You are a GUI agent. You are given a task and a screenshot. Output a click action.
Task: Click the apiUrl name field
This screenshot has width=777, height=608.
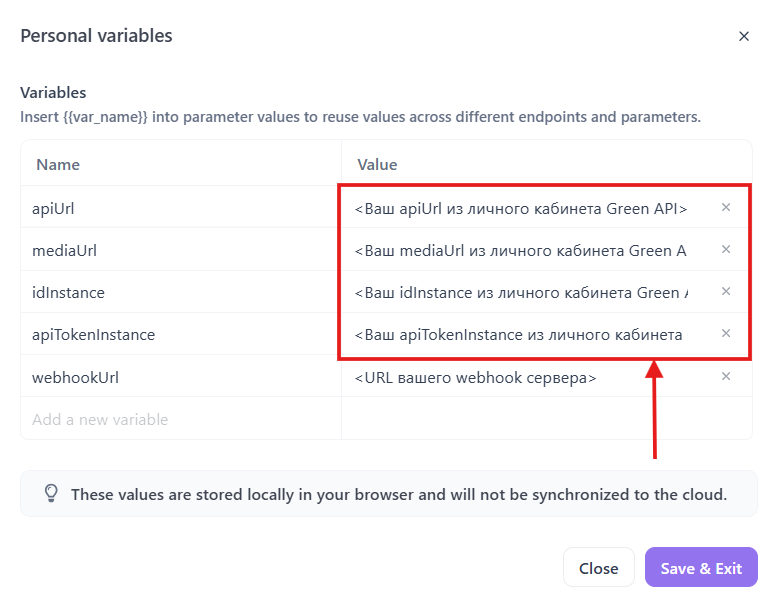pyautogui.click(x=180, y=209)
